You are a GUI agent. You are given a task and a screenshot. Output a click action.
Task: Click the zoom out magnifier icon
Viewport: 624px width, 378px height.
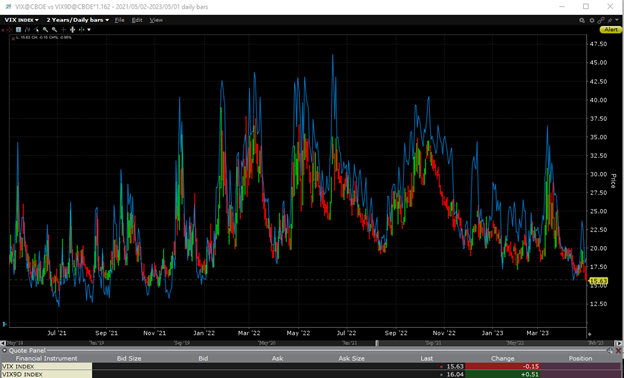(55, 30)
